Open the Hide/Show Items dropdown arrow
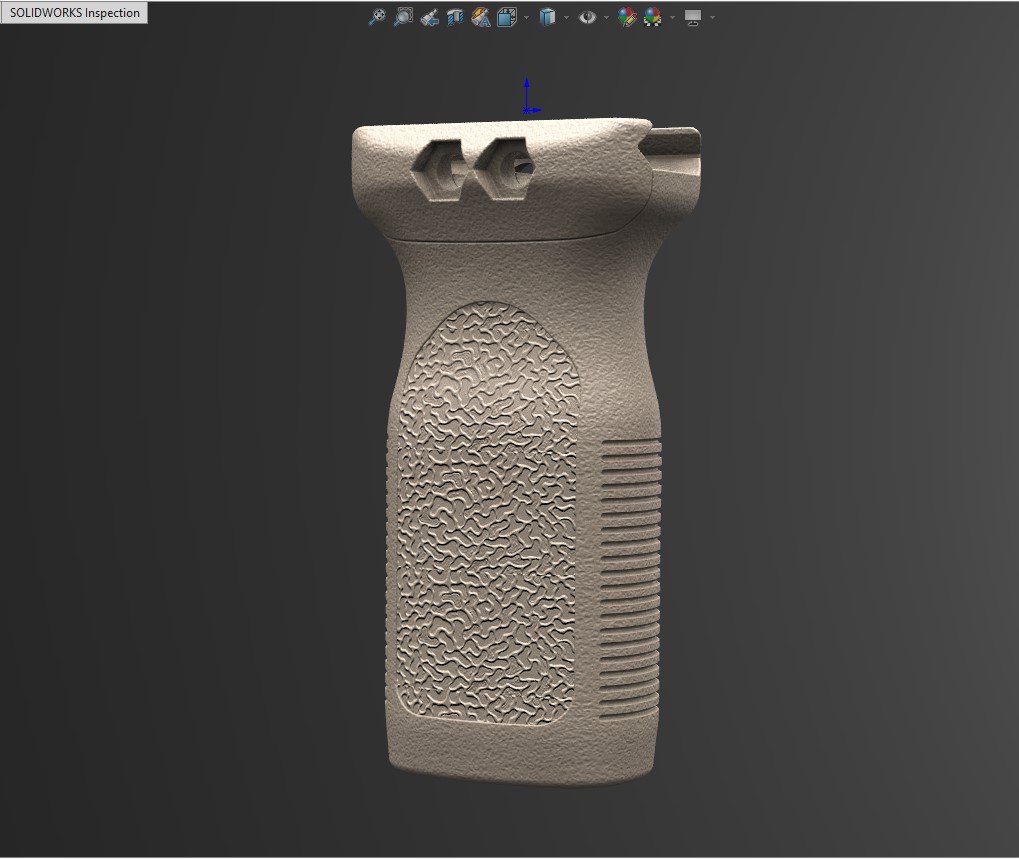Screen dimensions: 1019x859 click(x=606, y=18)
